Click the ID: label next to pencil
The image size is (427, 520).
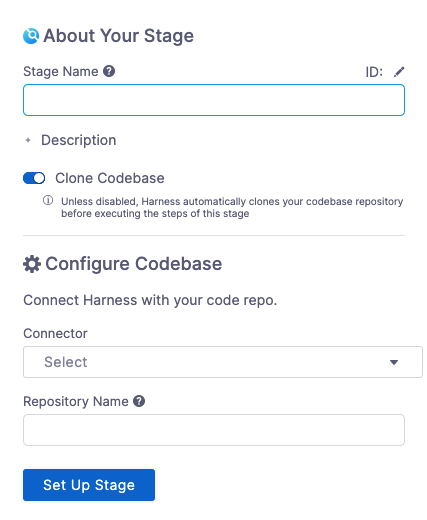(374, 72)
